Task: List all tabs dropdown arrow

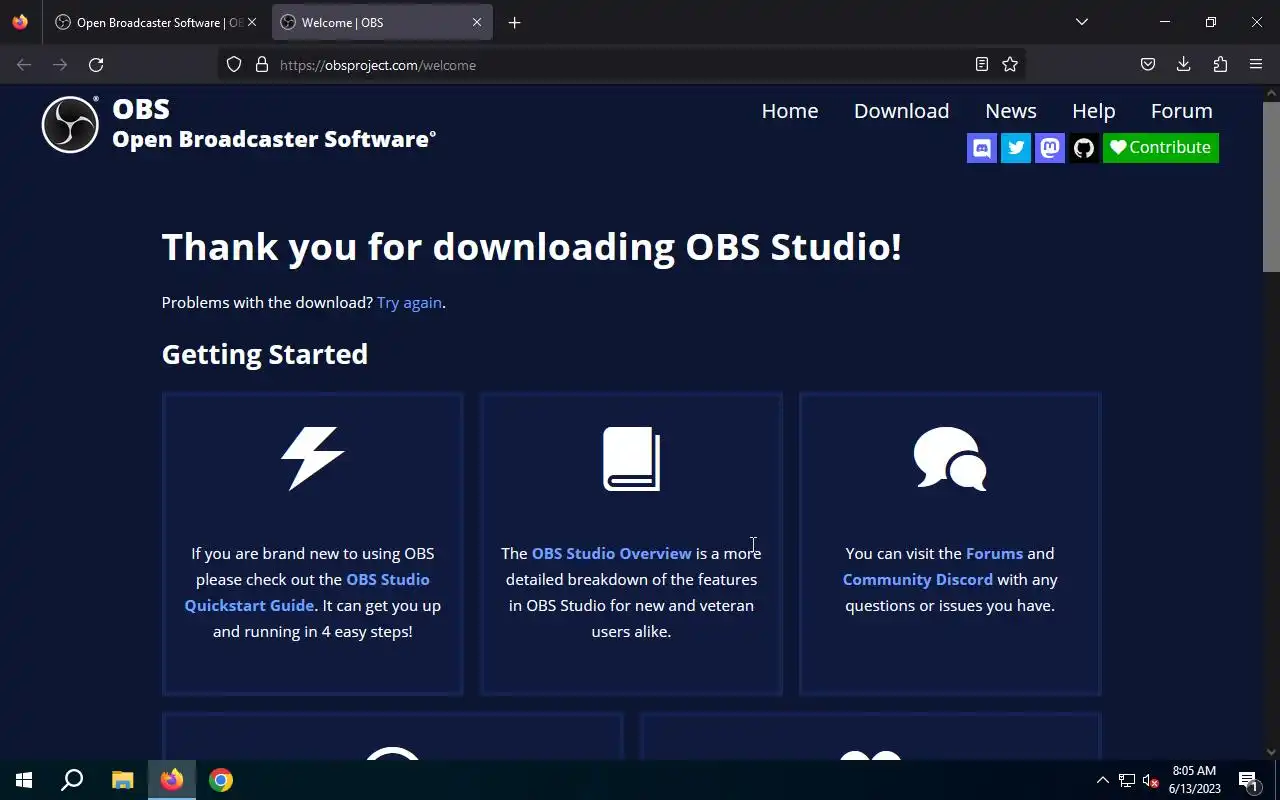Action: 1081,22
